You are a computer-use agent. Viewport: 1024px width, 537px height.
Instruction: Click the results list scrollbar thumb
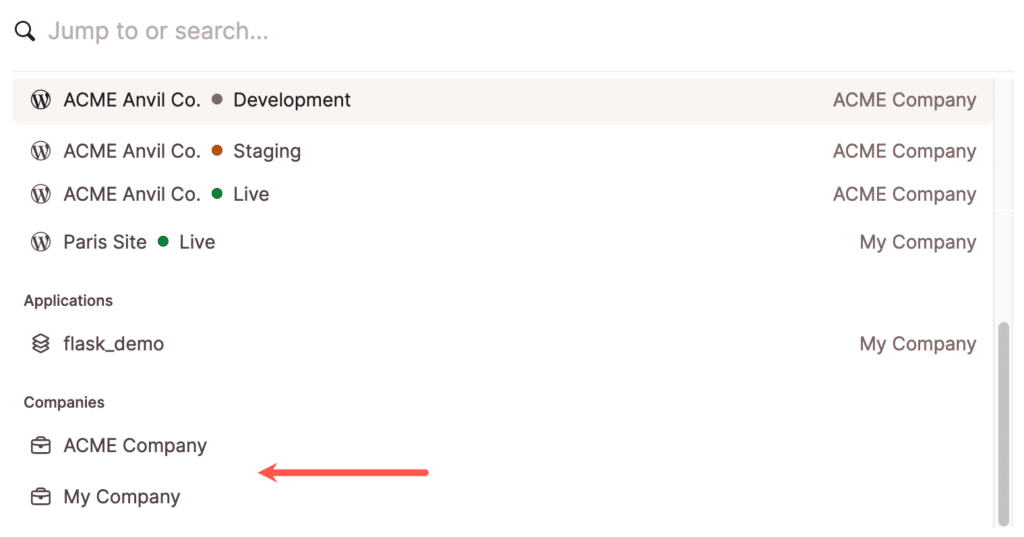tap(1003, 420)
